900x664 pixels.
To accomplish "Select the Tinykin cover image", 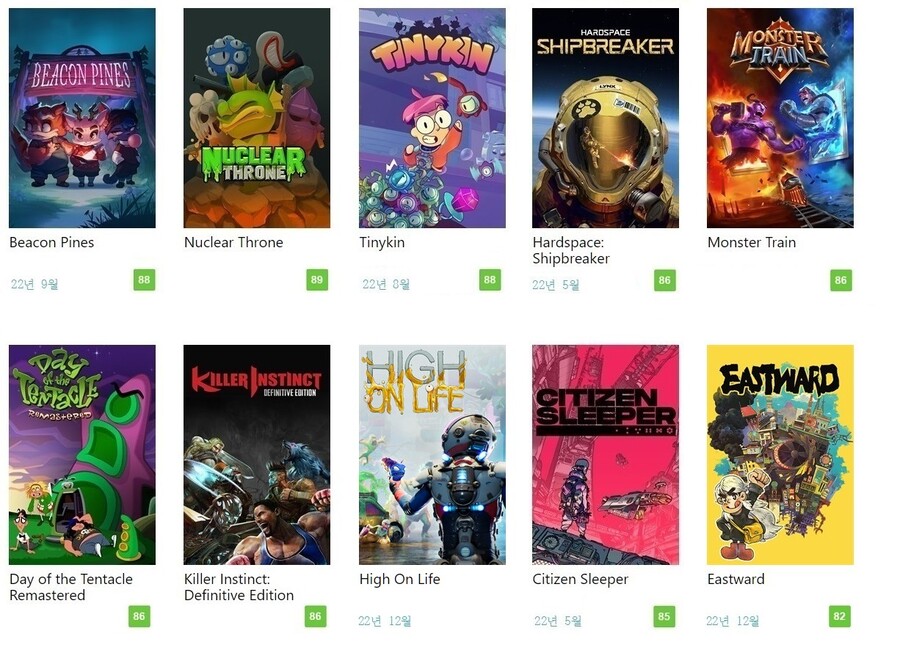I will [432, 118].
